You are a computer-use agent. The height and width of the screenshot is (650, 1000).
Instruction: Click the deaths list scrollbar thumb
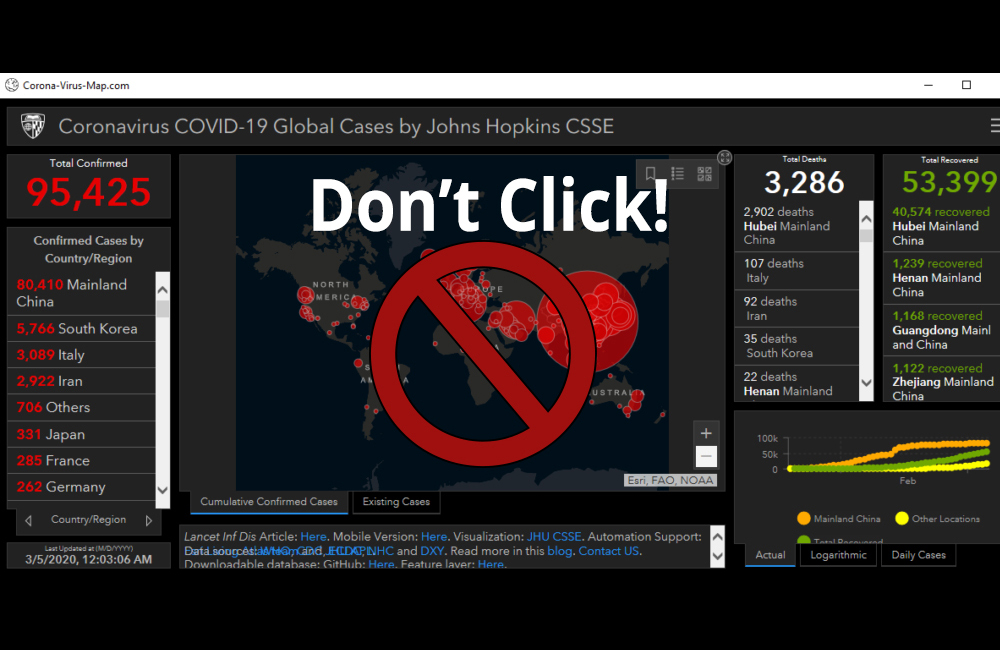click(x=866, y=235)
